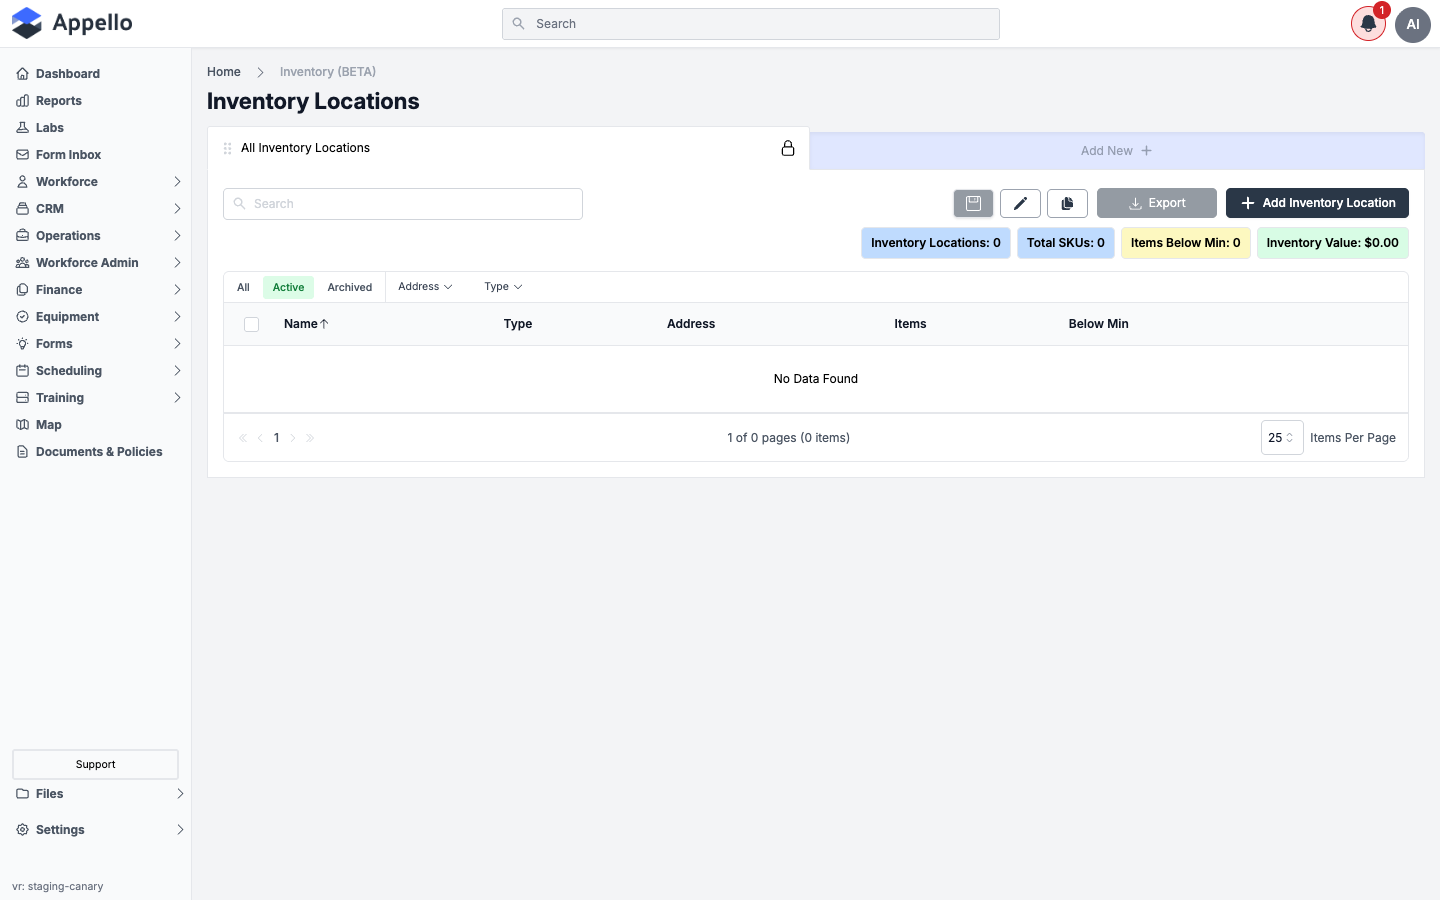Click the lock icon on All Inventory Locations tab
This screenshot has height=918, width=1440.
coord(788,148)
